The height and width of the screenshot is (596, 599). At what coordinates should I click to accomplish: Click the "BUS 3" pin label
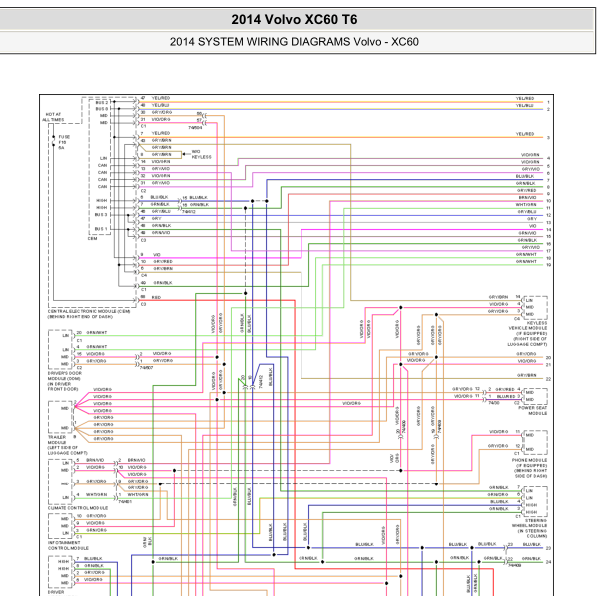101,215
